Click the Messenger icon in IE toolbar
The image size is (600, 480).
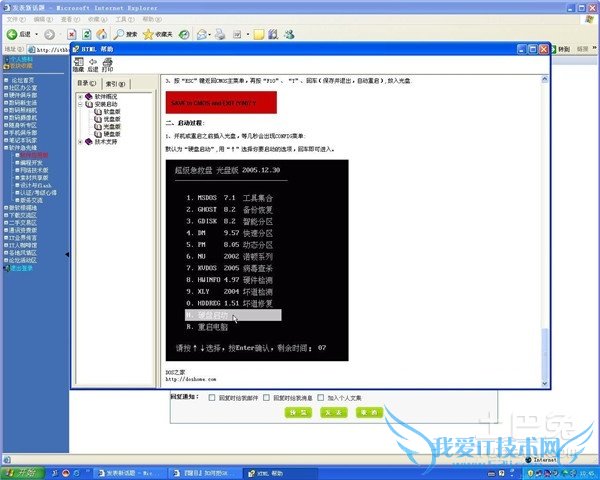[x=289, y=34]
